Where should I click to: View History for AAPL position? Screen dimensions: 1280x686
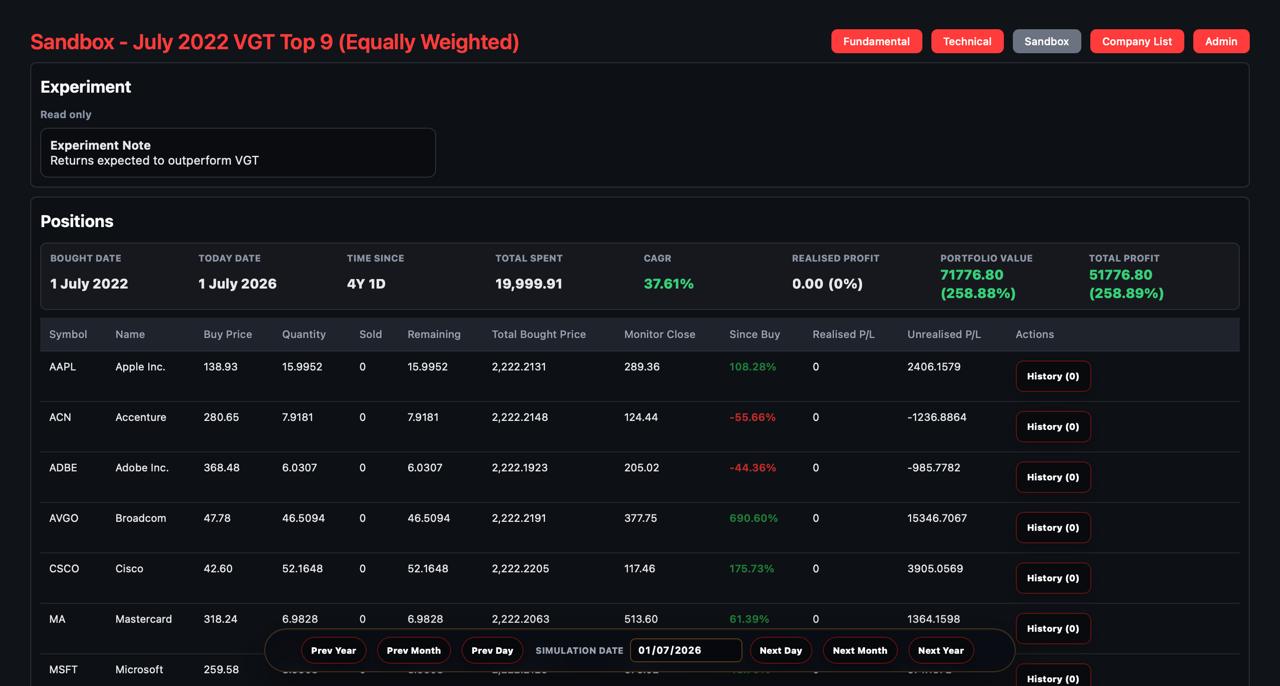[x=1053, y=376]
